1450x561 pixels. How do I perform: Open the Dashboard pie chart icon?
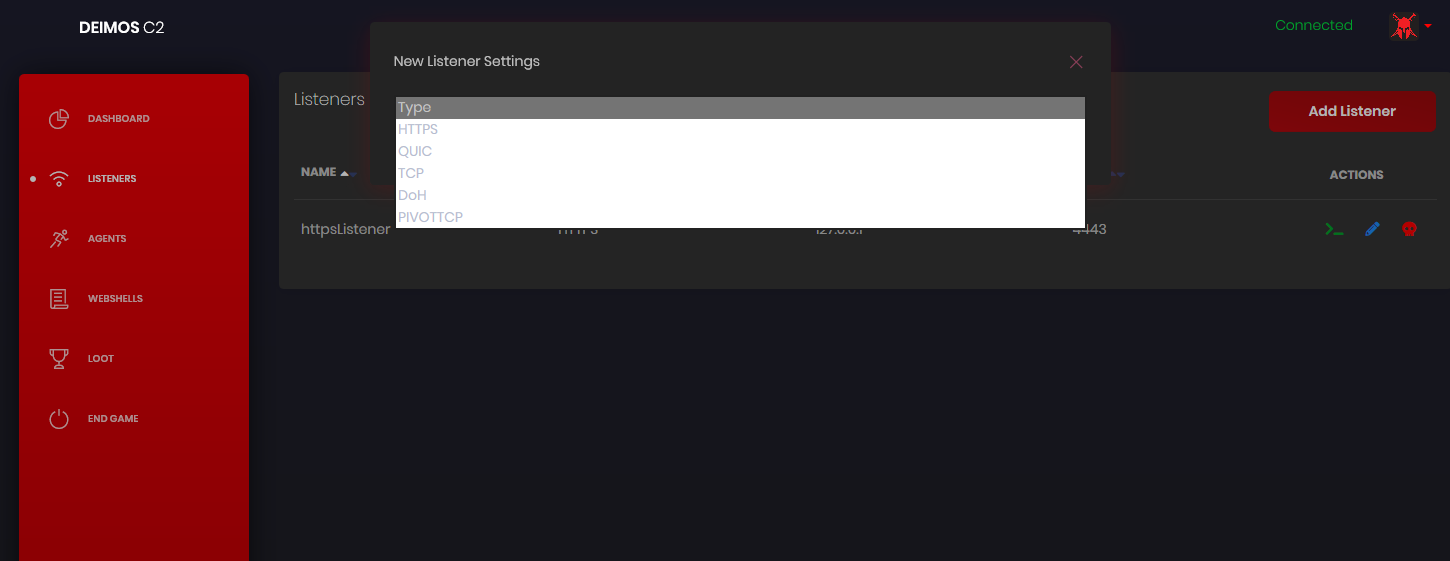[59, 119]
